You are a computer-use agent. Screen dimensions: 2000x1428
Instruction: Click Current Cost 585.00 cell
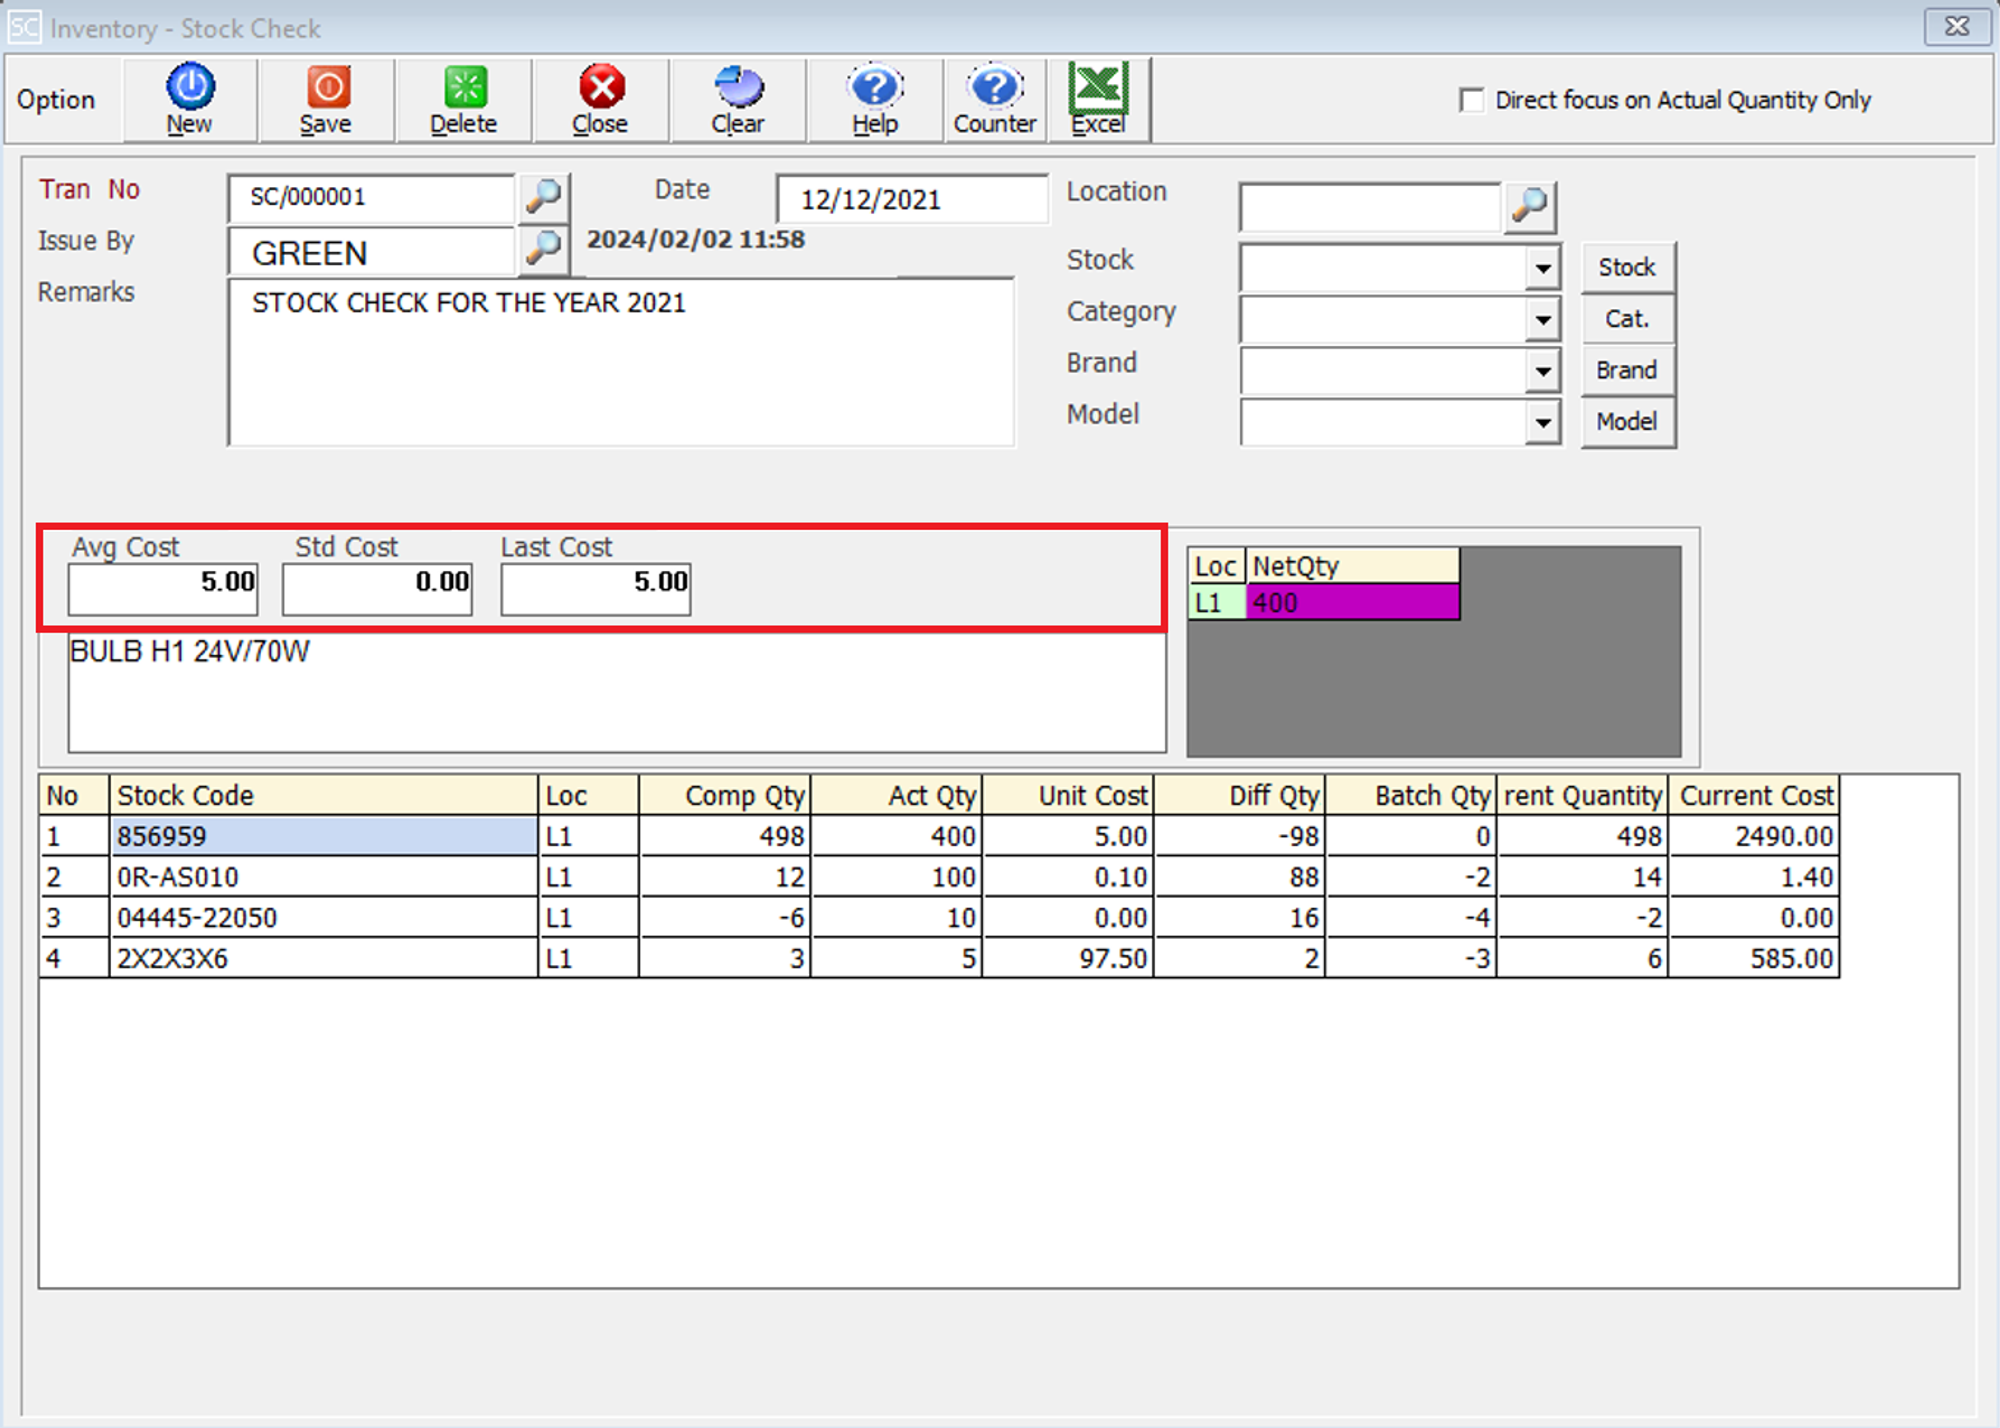(x=1754, y=958)
